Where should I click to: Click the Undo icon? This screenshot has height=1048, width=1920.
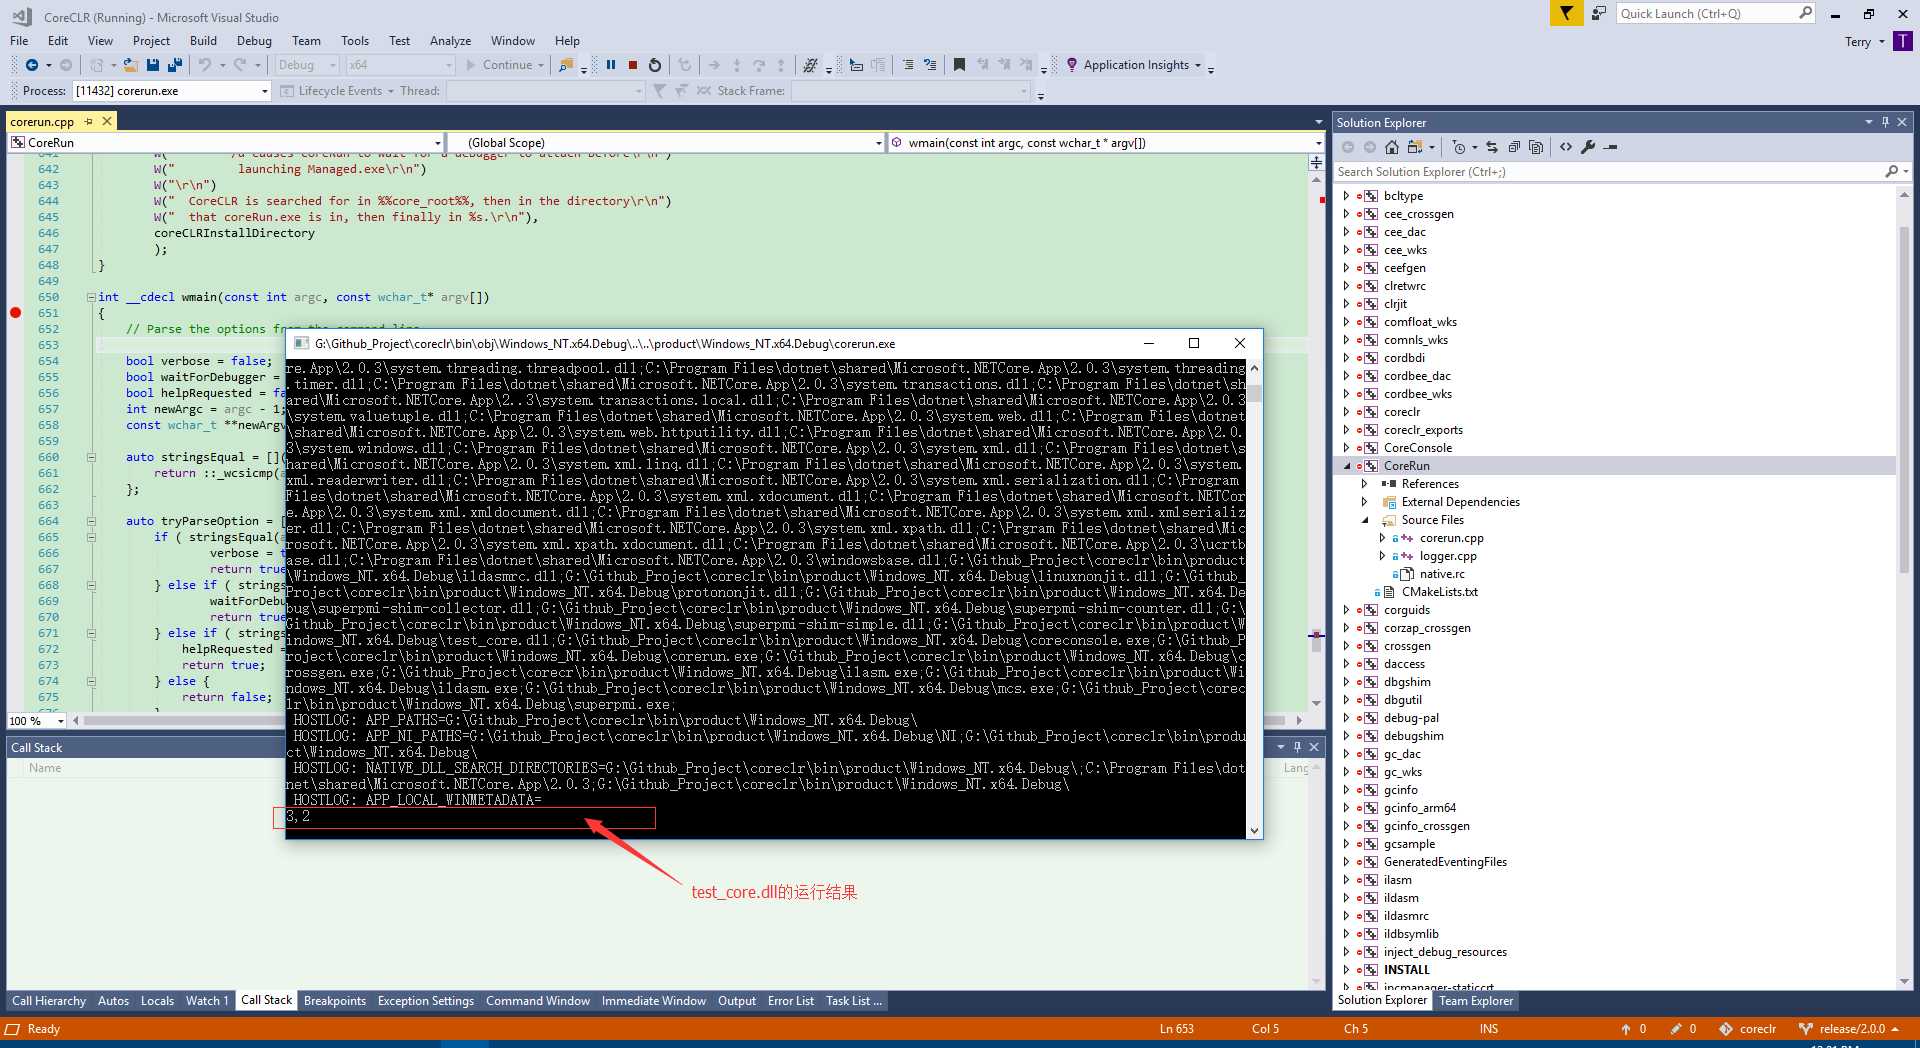pyautogui.click(x=205, y=65)
